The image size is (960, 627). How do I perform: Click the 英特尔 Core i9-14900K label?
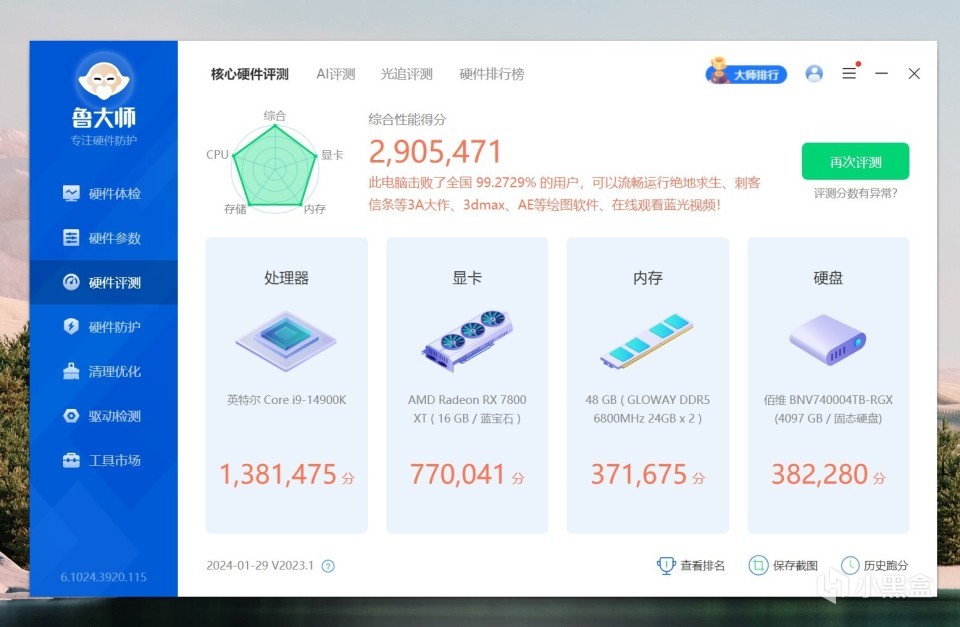tap(286, 400)
